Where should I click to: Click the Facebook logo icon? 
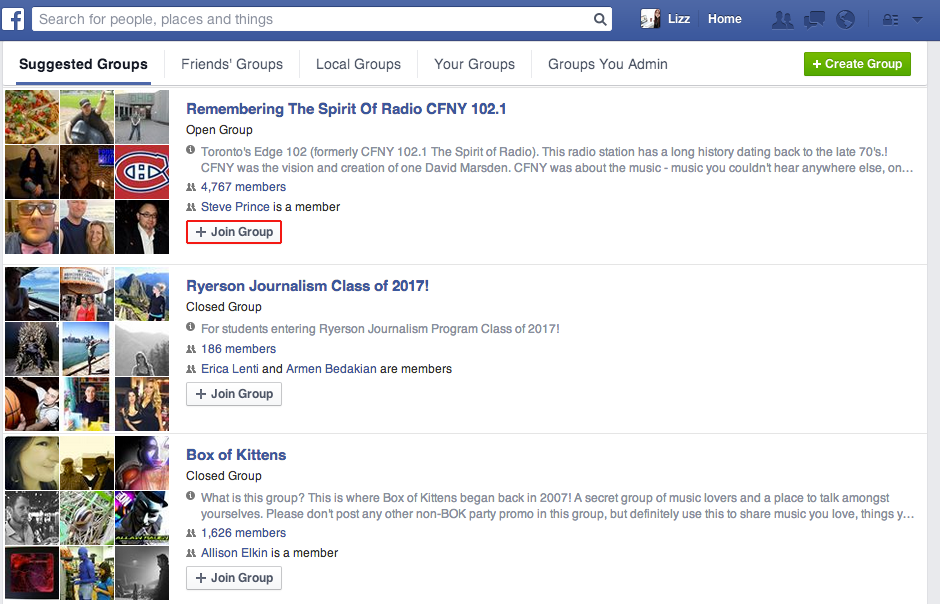13,19
